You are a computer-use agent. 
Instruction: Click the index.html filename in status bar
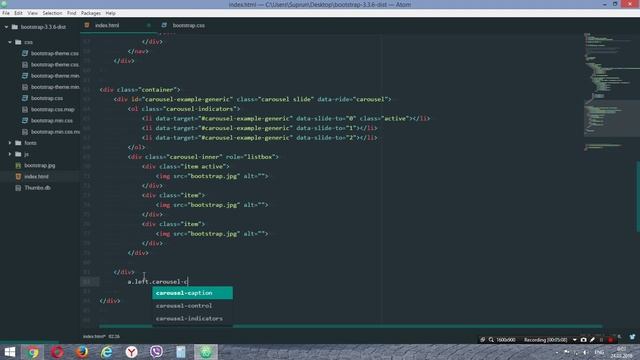click(94, 337)
